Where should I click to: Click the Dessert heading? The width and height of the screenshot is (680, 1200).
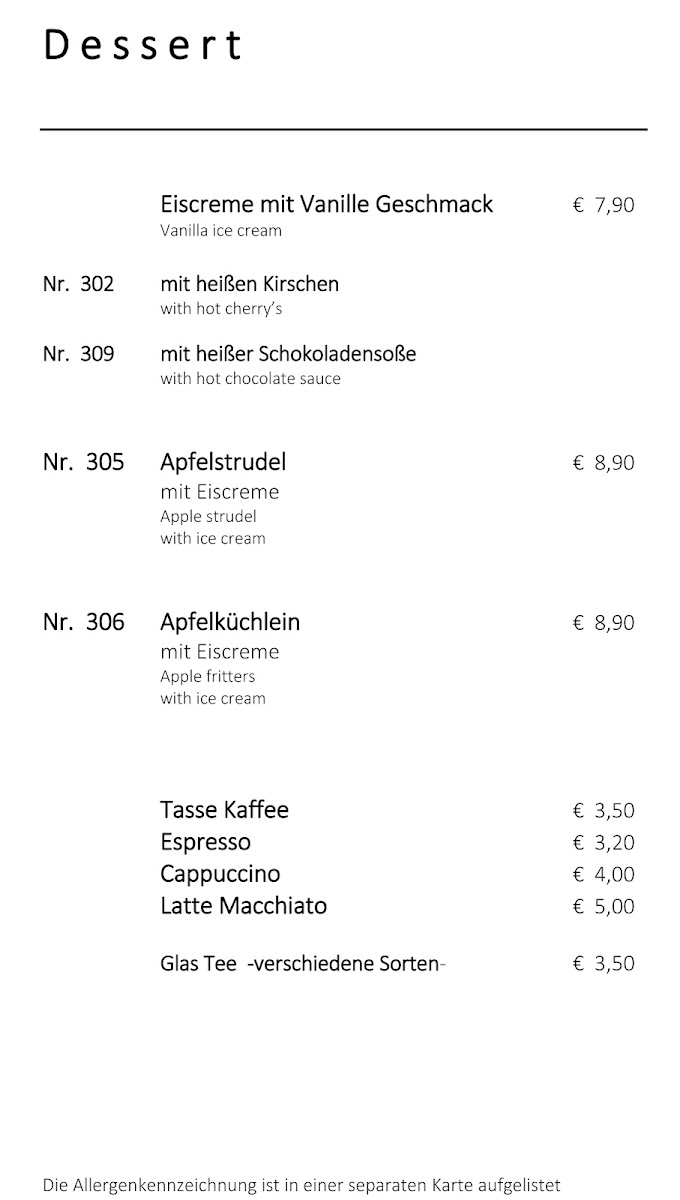click(143, 46)
